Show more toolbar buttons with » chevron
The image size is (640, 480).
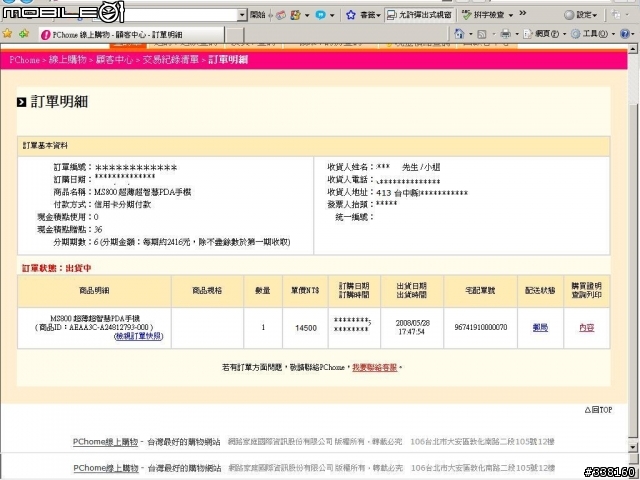(522, 14)
